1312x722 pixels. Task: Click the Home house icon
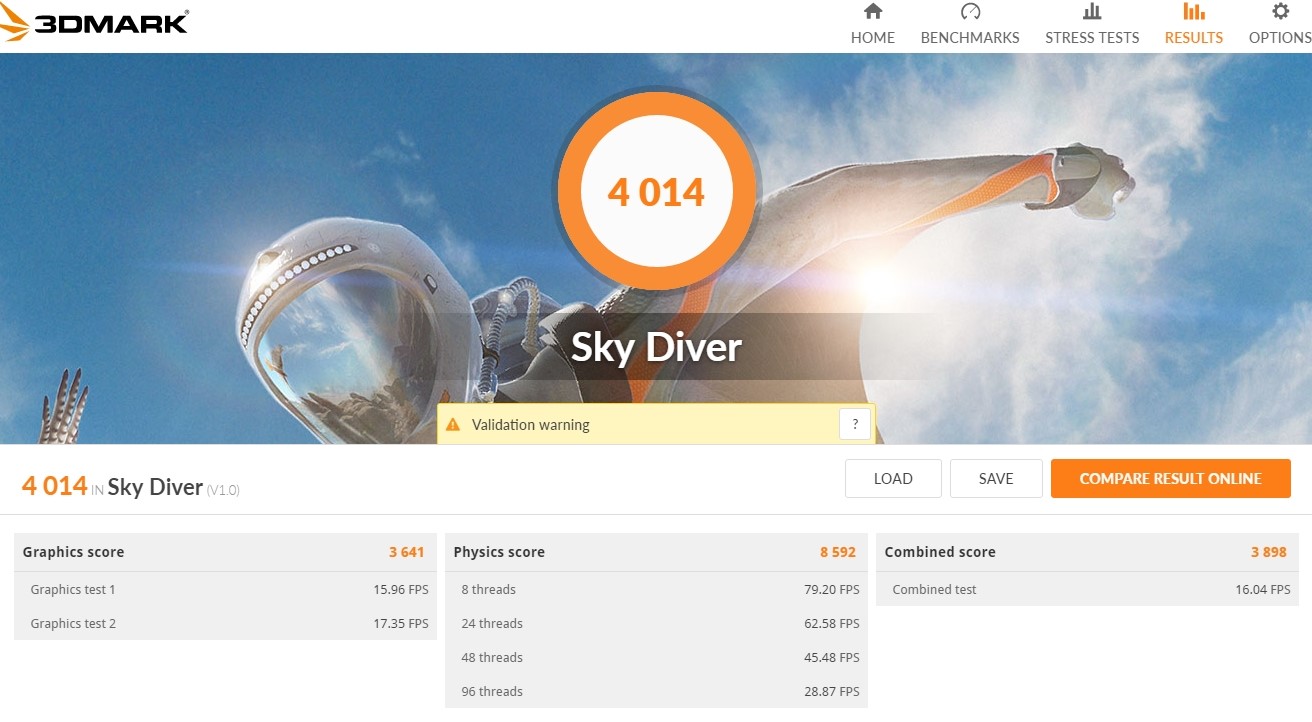[873, 12]
